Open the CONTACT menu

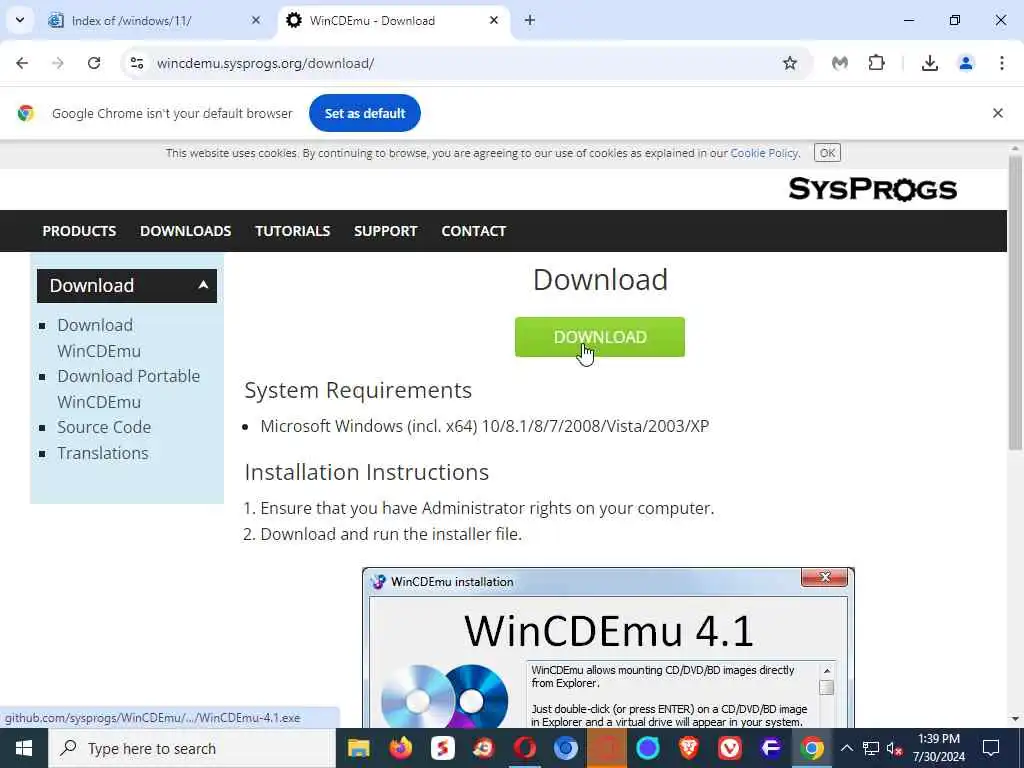pyautogui.click(x=473, y=231)
